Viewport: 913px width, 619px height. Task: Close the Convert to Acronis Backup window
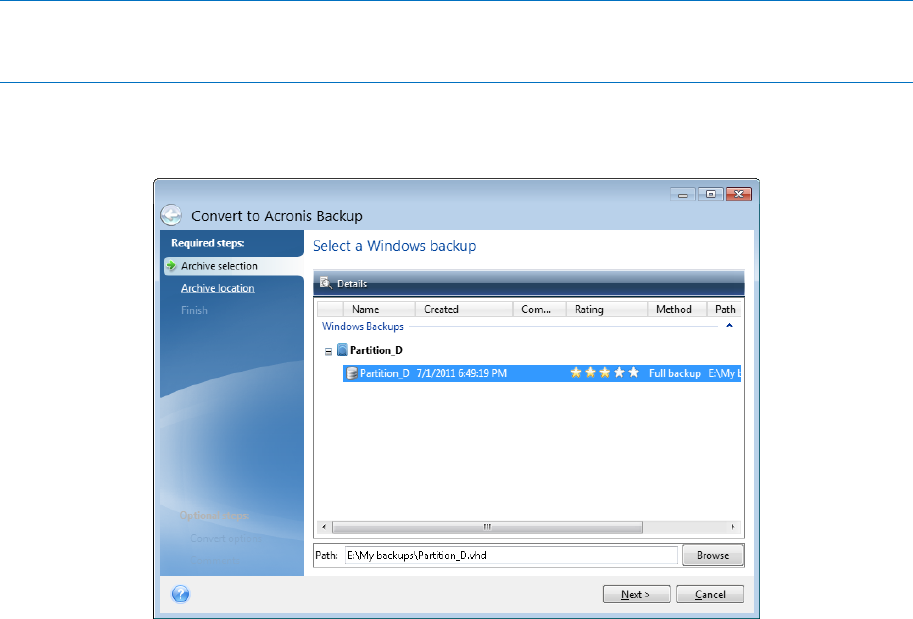click(x=738, y=194)
